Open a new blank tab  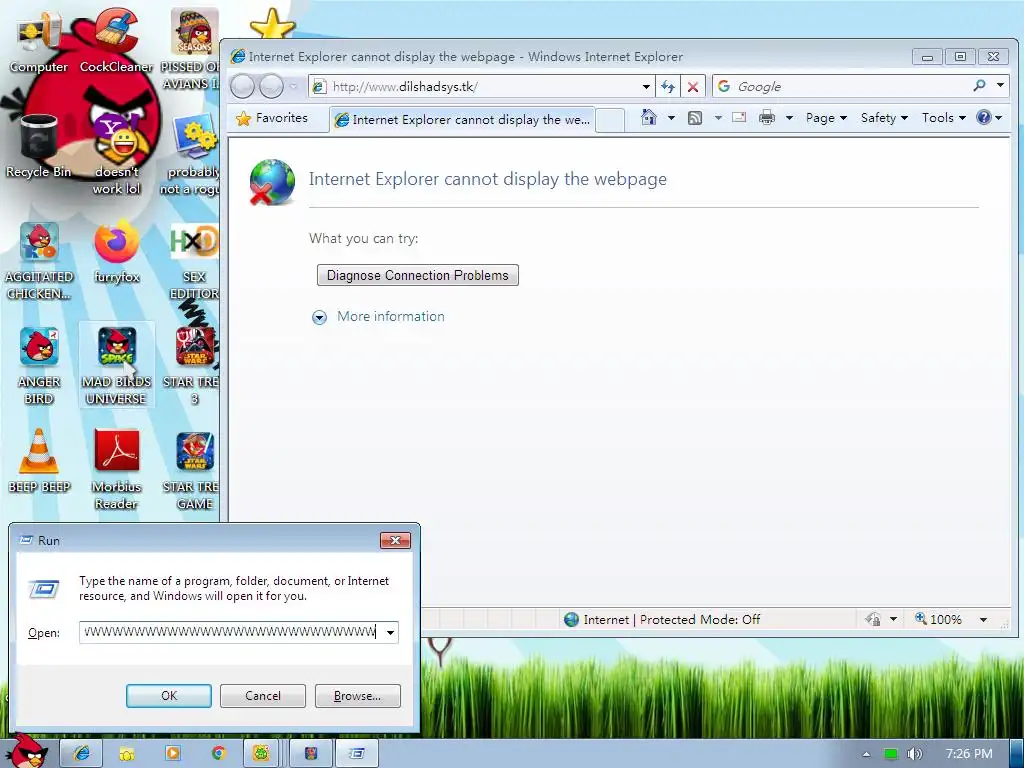click(x=610, y=120)
